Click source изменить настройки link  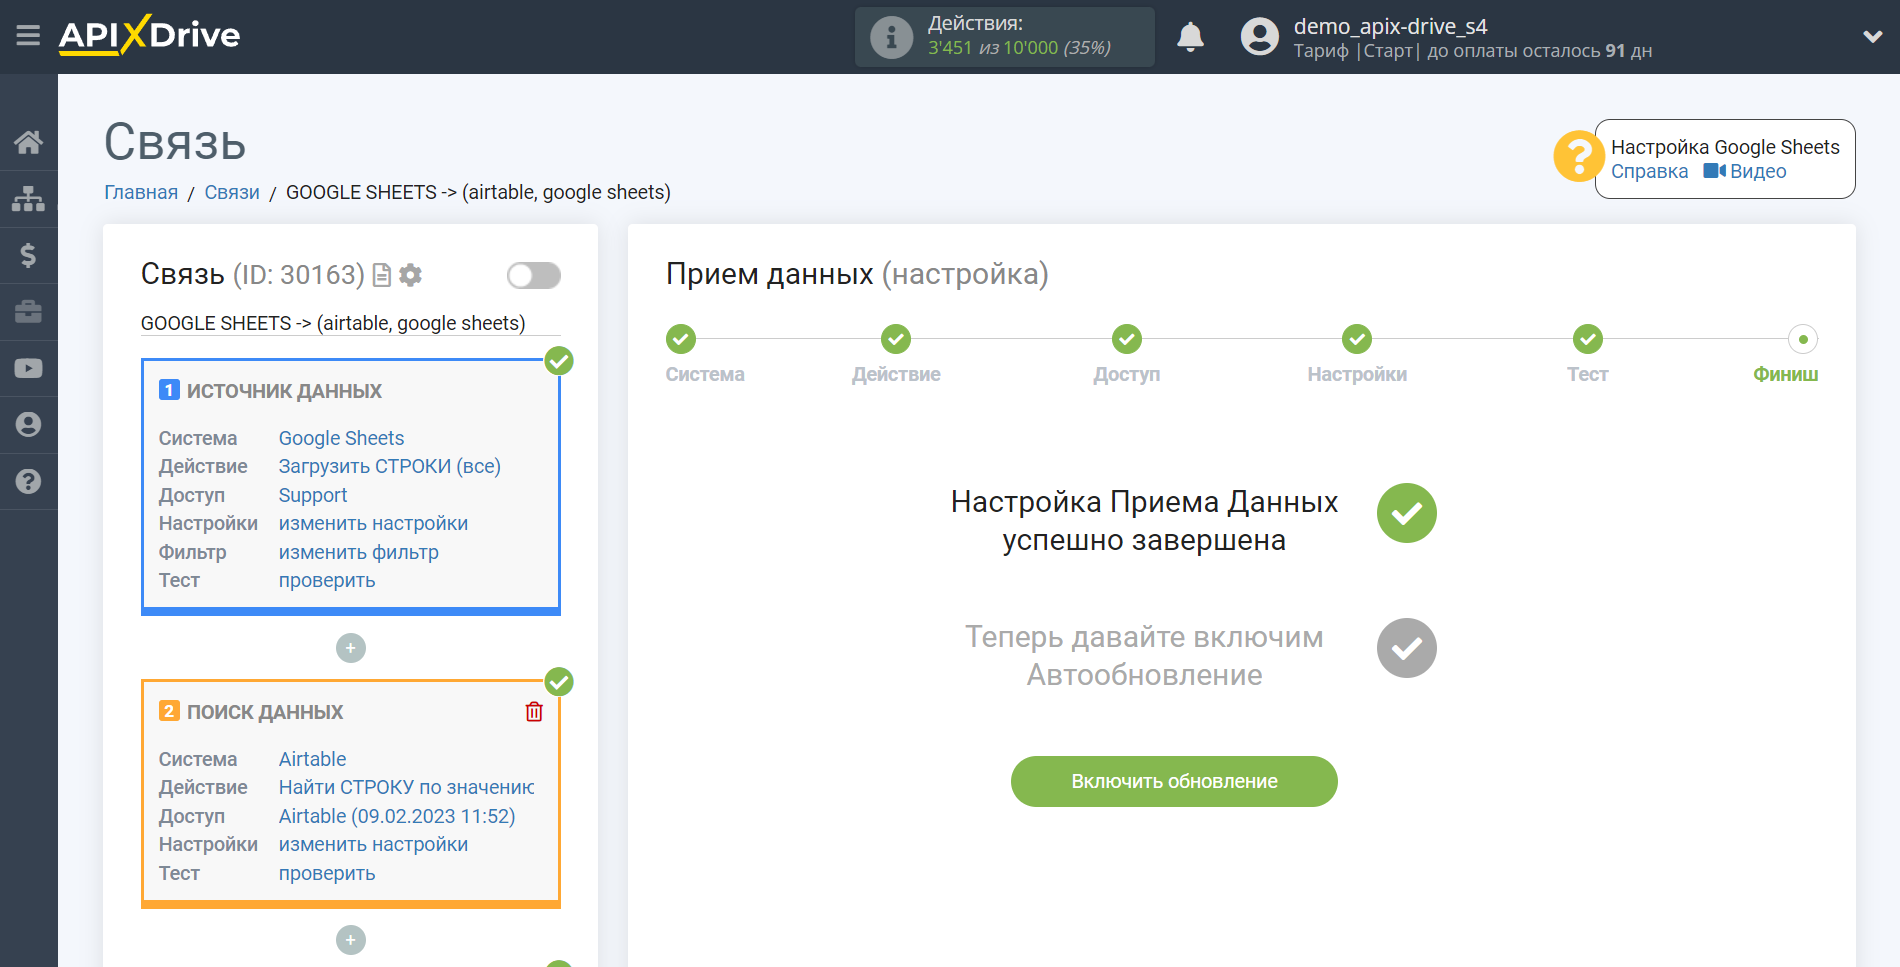click(373, 523)
